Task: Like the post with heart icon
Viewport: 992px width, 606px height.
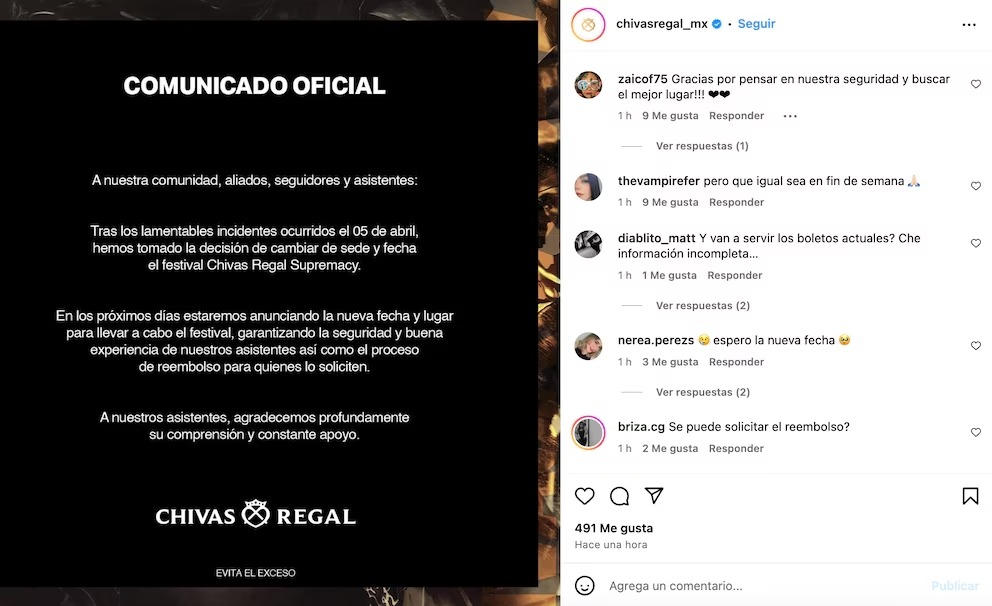Action: (585, 496)
